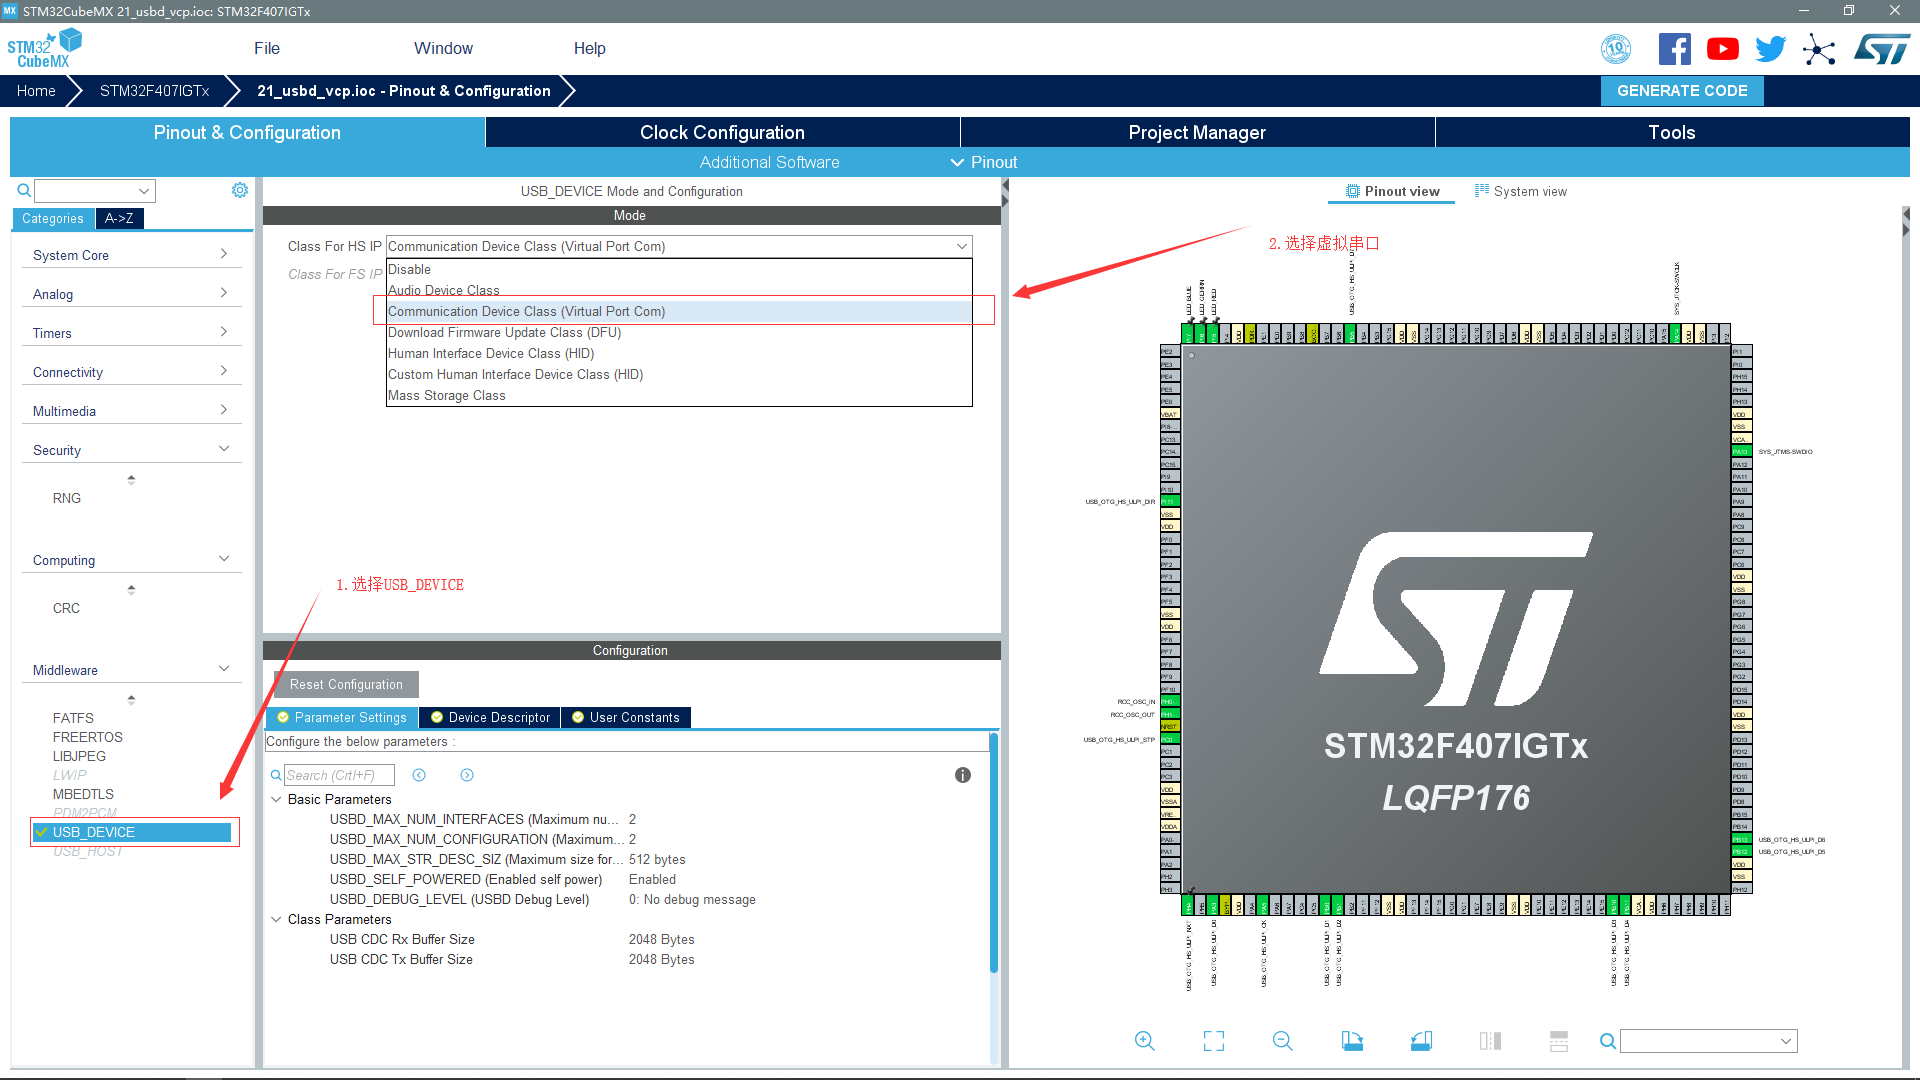Open the pin search dropdown
Viewport: 1920px width, 1080px height.
tap(1785, 1041)
